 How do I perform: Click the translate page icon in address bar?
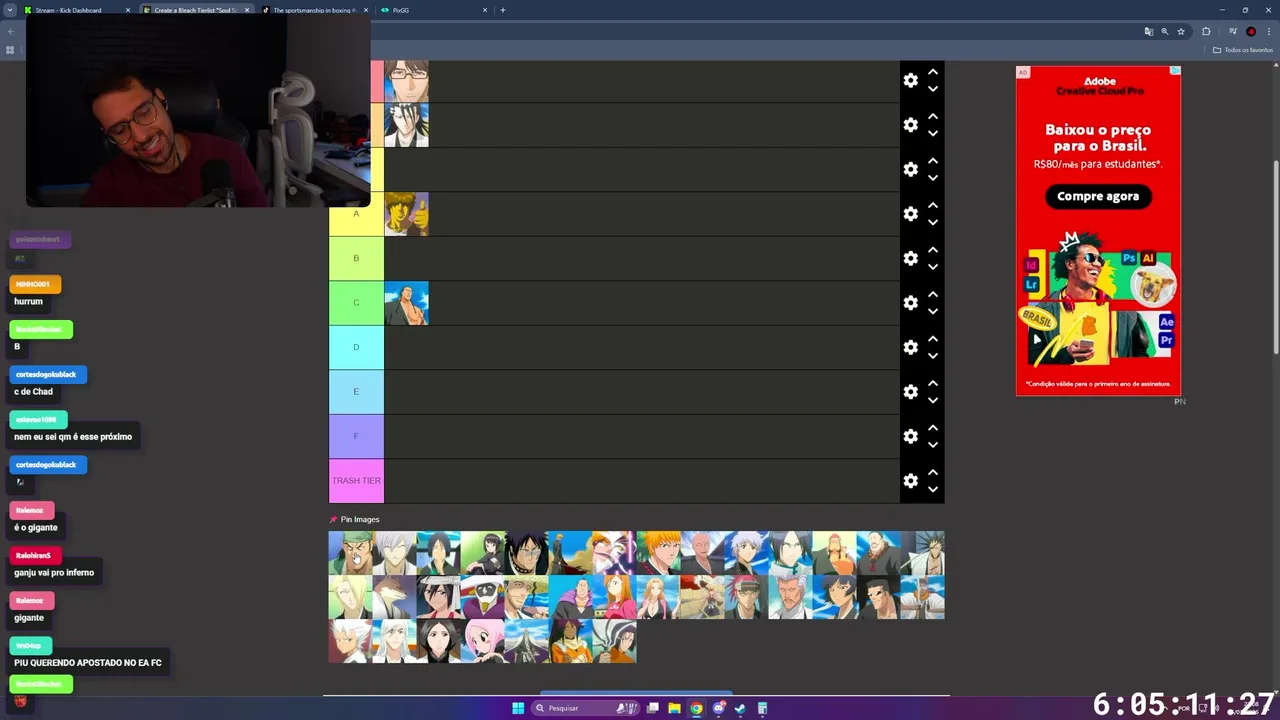tap(1148, 31)
